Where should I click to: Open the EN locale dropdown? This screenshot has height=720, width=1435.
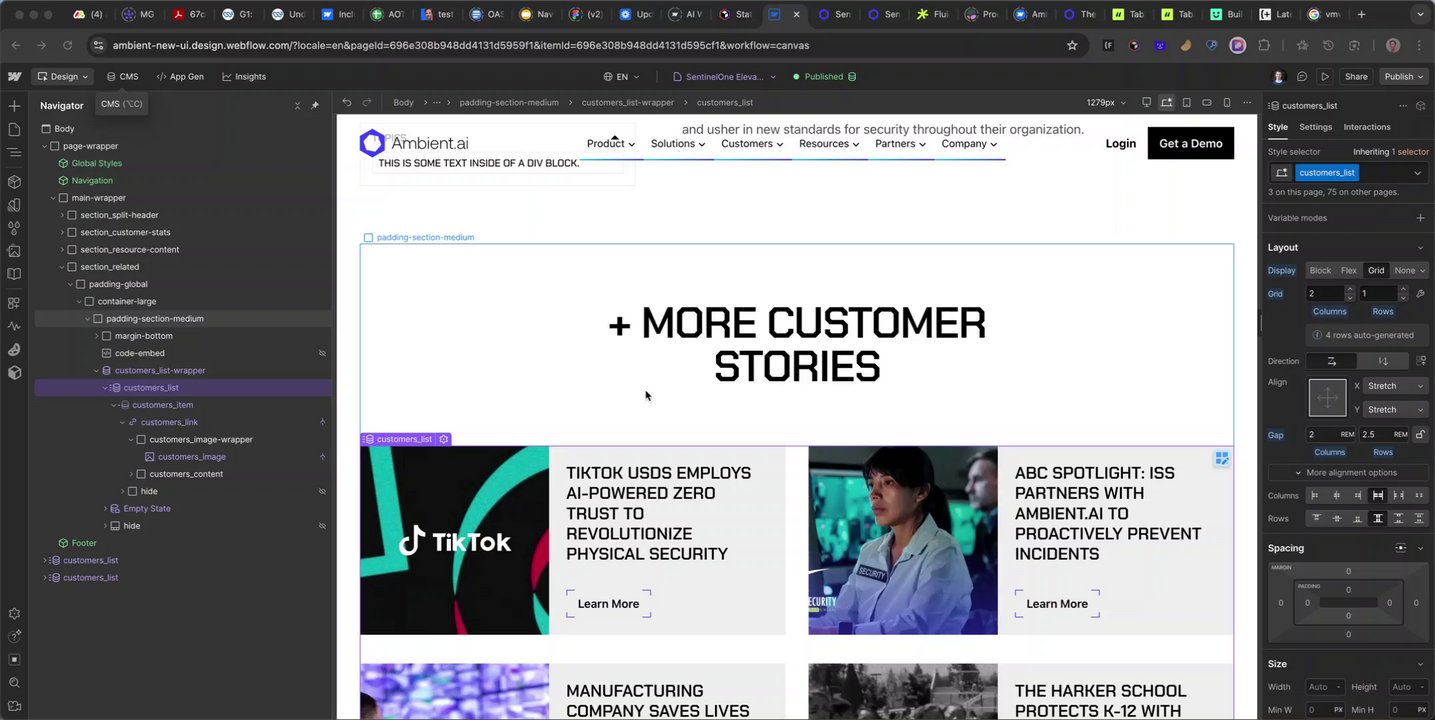pos(621,76)
